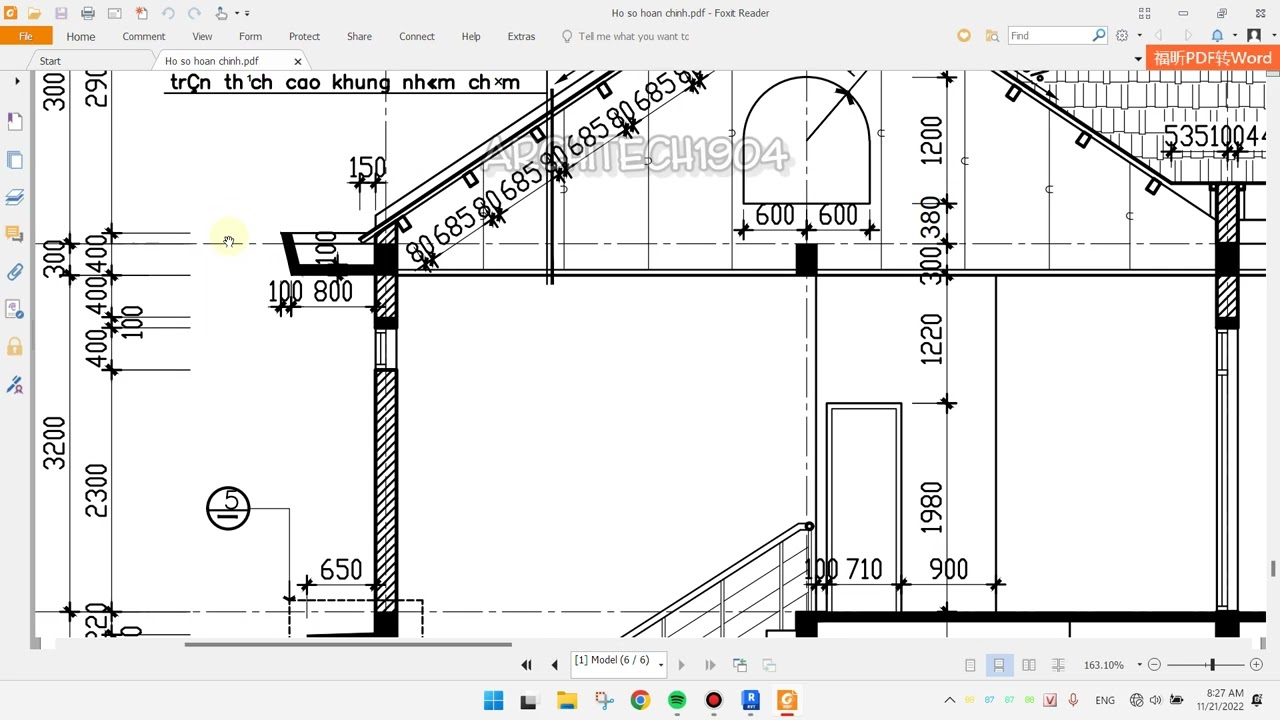This screenshot has width=1280, height=720.
Task: Select continuous page view mode
Action: (999, 665)
